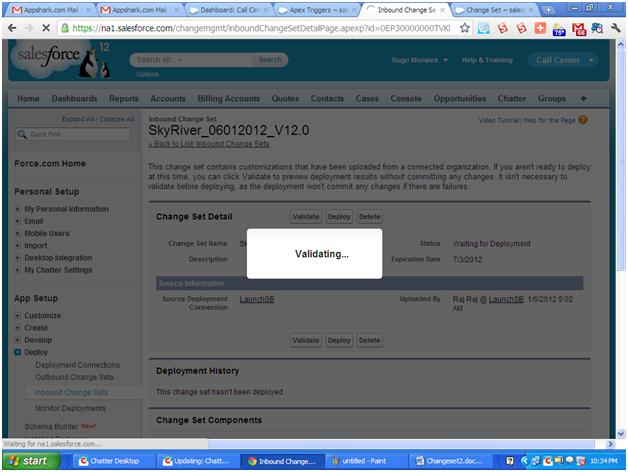Stop page loading with the X button

coord(46,28)
